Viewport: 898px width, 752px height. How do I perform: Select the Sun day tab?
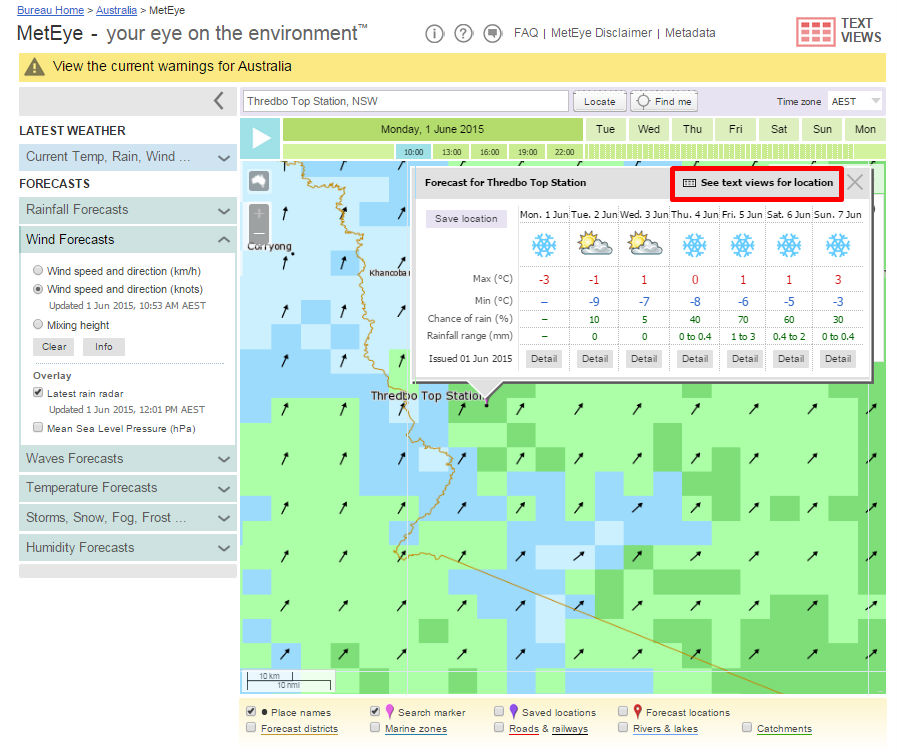[x=822, y=129]
